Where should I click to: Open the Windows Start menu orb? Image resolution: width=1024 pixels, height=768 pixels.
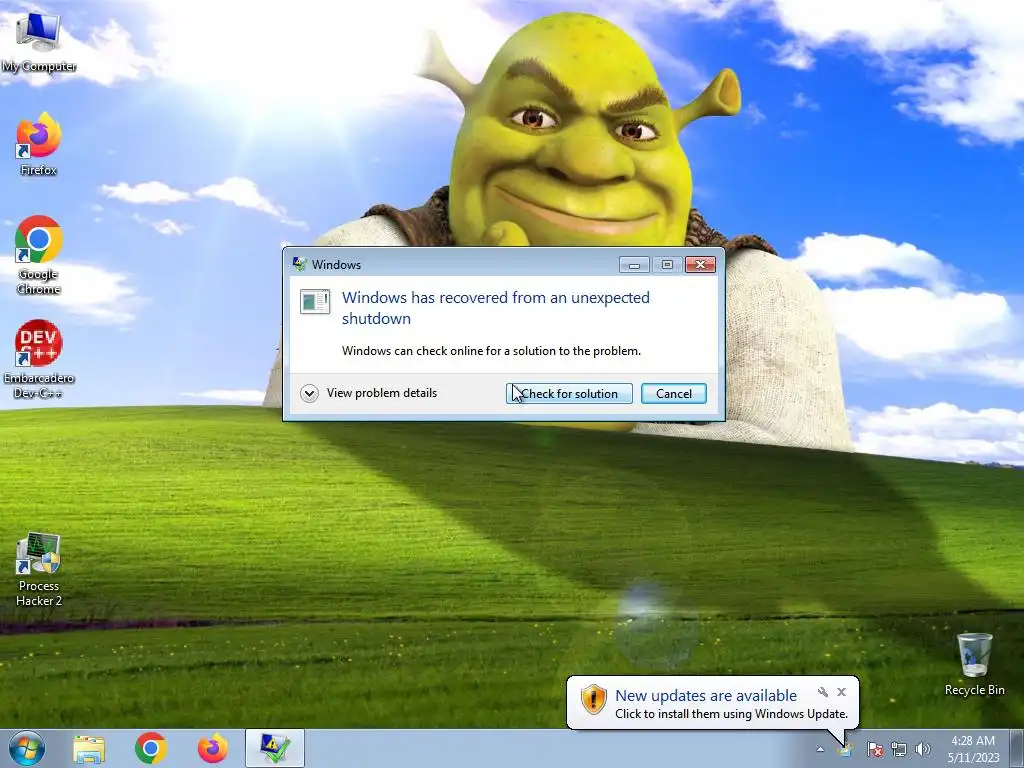[27, 748]
